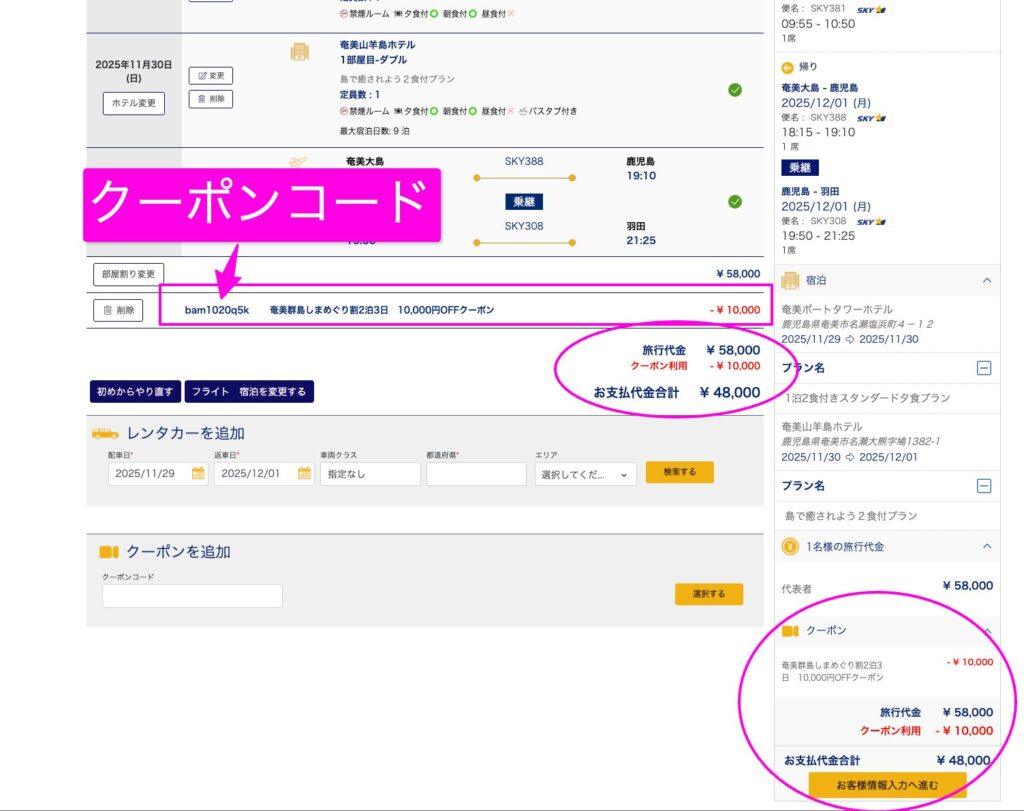Collapse the 宿泊 section chevron
The width and height of the screenshot is (1024, 811).
click(987, 281)
